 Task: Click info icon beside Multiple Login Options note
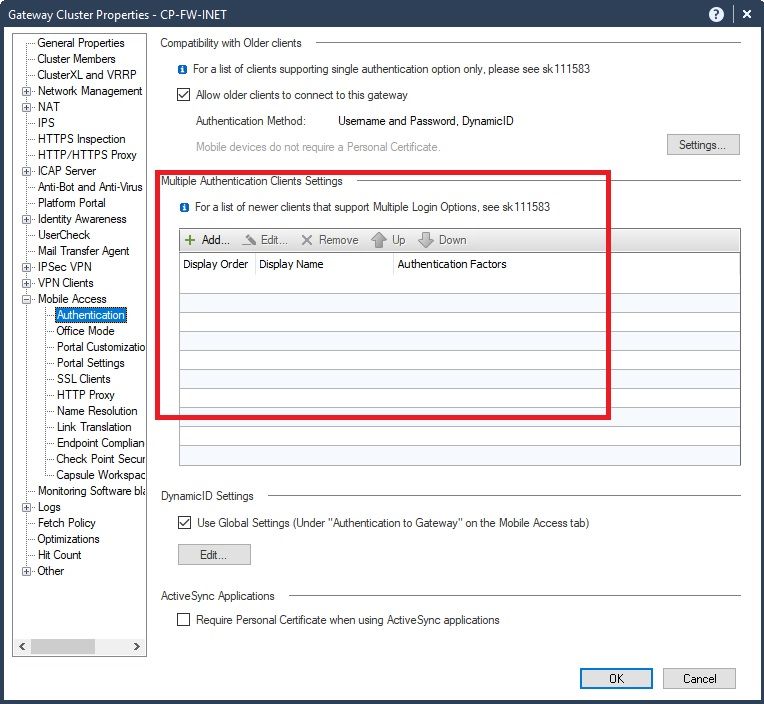184,208
